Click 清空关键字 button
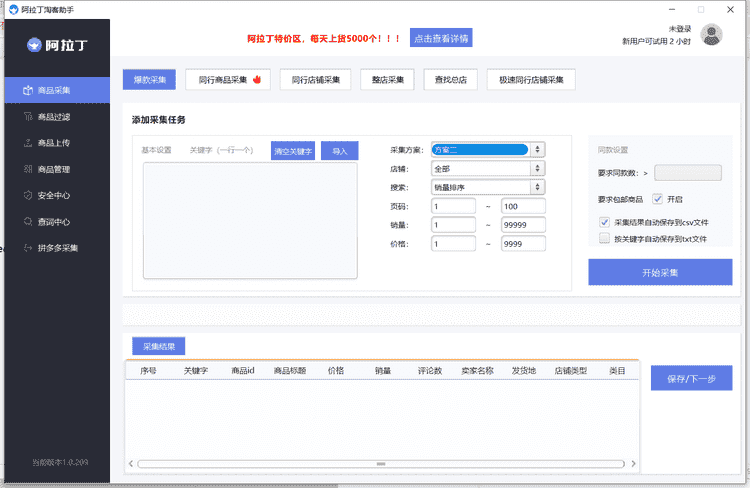This screenshot has width=750, height=488. click(293, 151)
